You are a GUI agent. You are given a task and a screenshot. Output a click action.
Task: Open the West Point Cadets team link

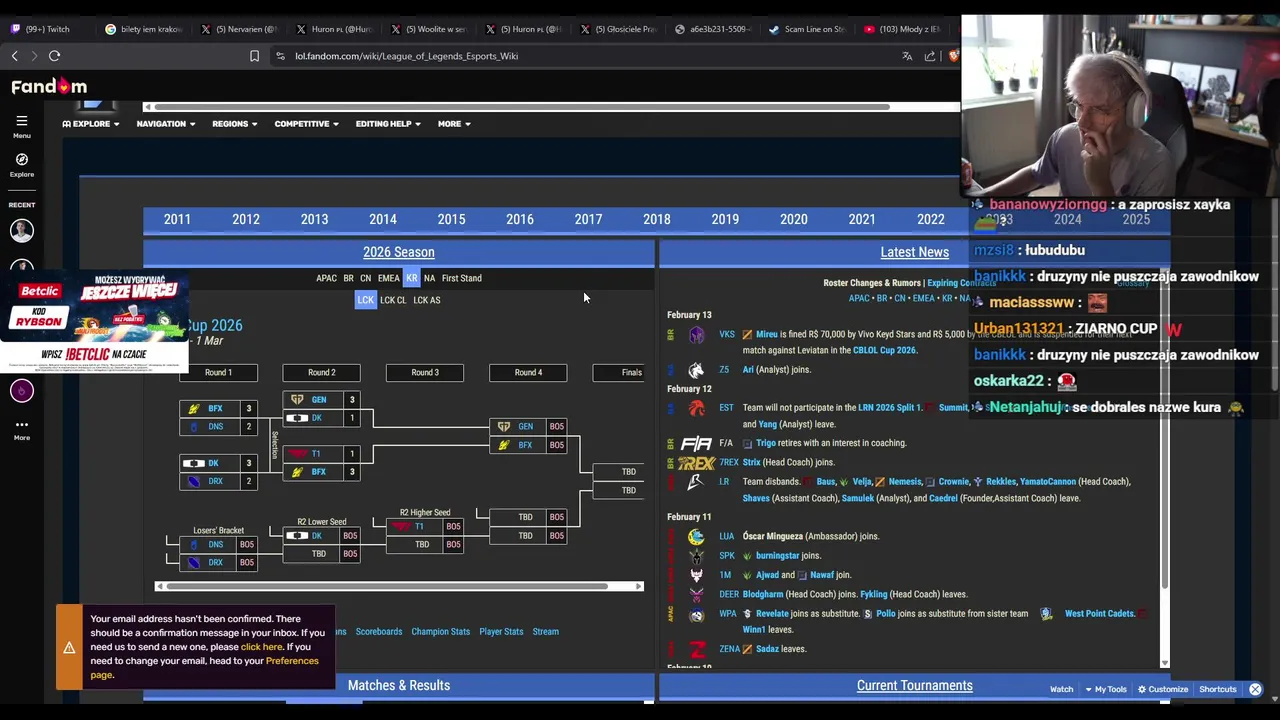point(1099,614)
